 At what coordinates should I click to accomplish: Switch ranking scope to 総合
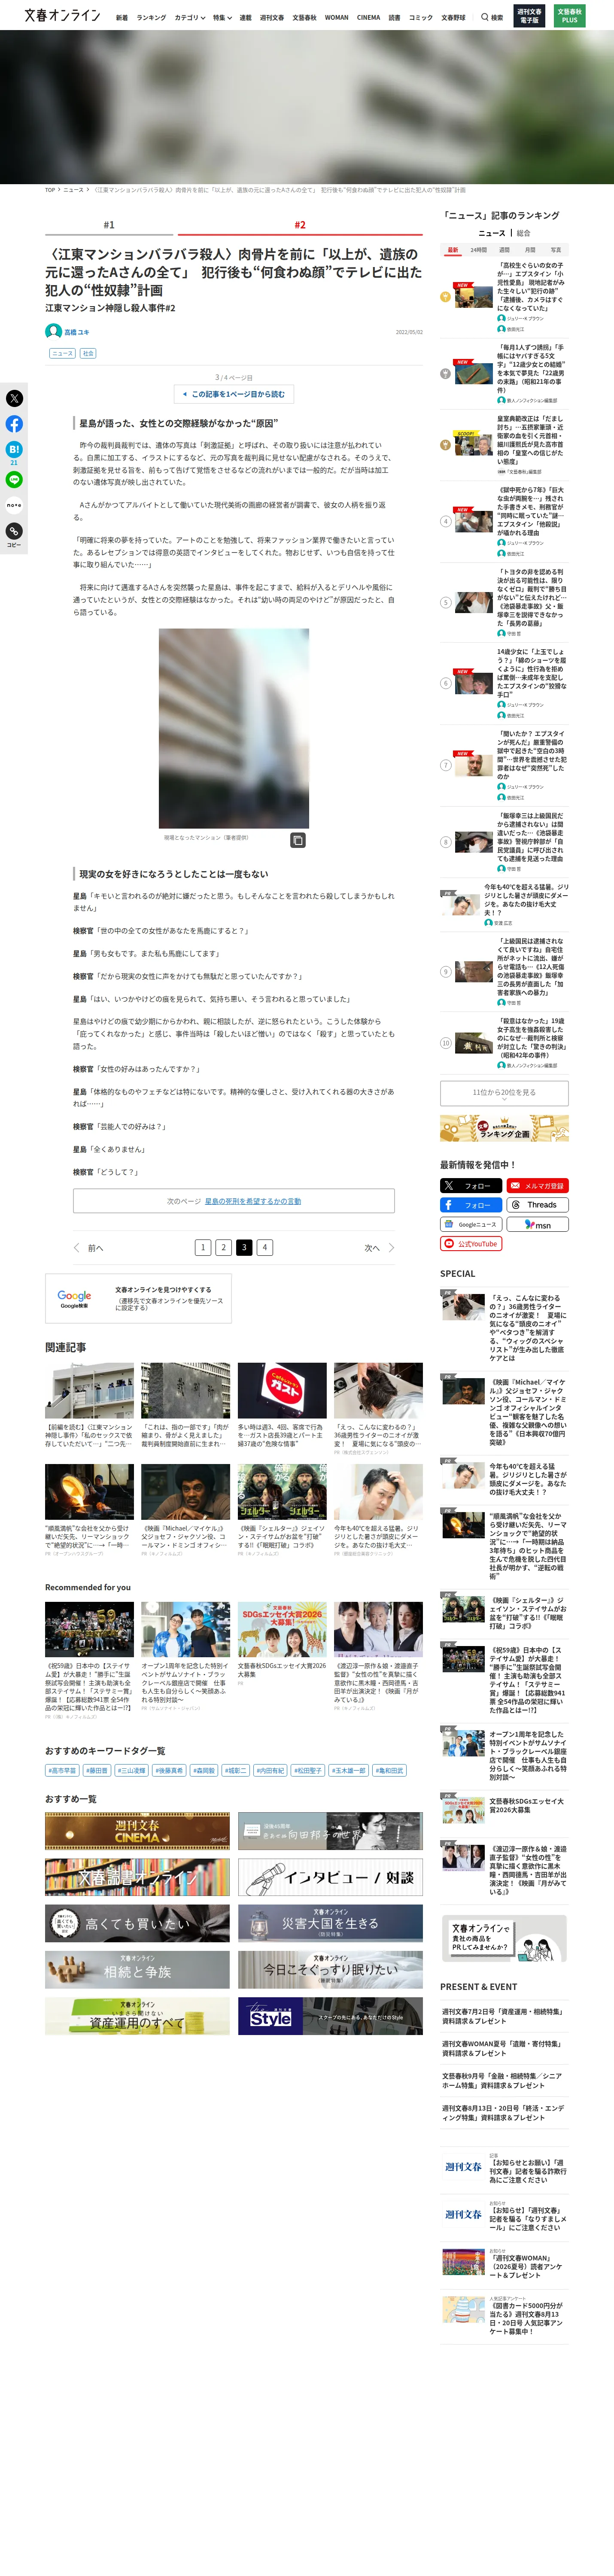pyautogui.click(x=524, y=233)
